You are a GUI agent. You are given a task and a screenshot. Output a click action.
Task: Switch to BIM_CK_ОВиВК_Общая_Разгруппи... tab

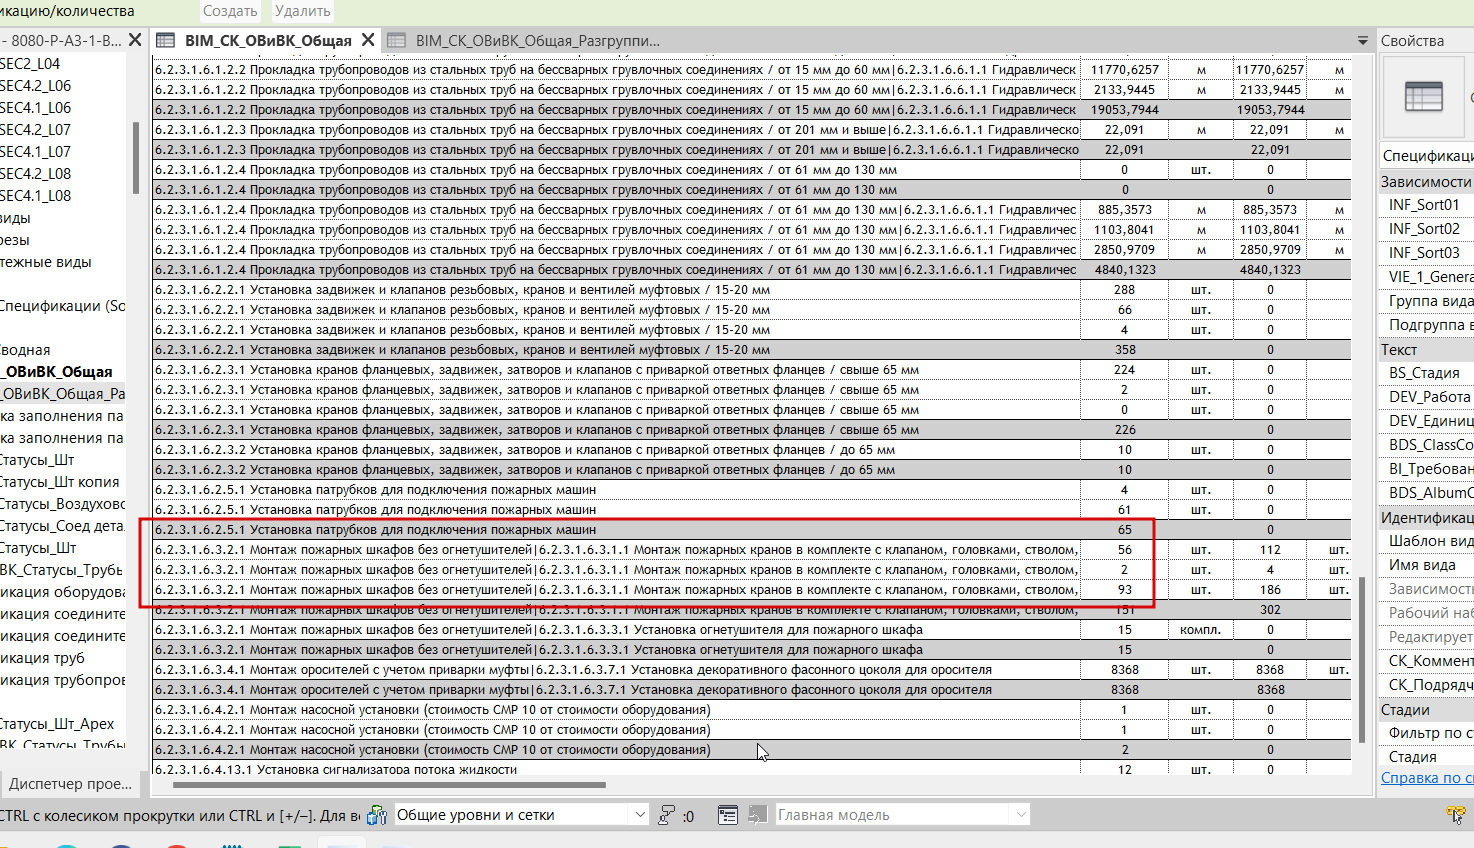click(x=537, y=41)
